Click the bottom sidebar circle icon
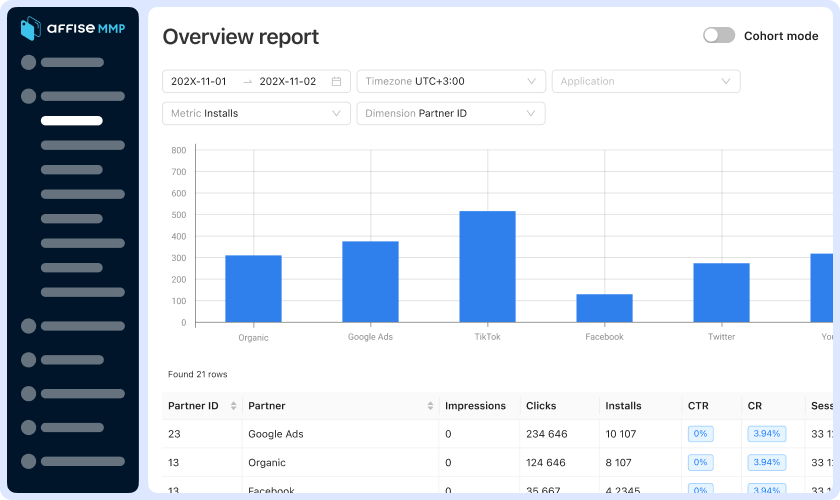Screen dimensions: 840x500 tap(28, 461)
